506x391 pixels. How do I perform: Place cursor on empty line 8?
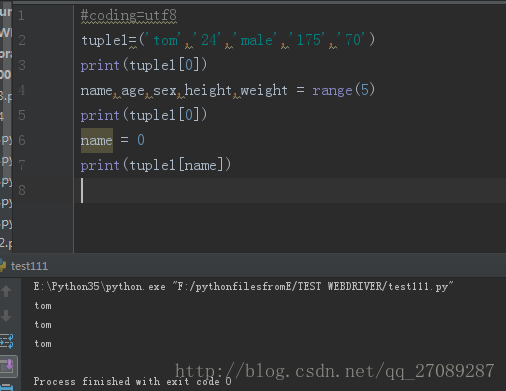pyautogui.click(x=290, y=190)
